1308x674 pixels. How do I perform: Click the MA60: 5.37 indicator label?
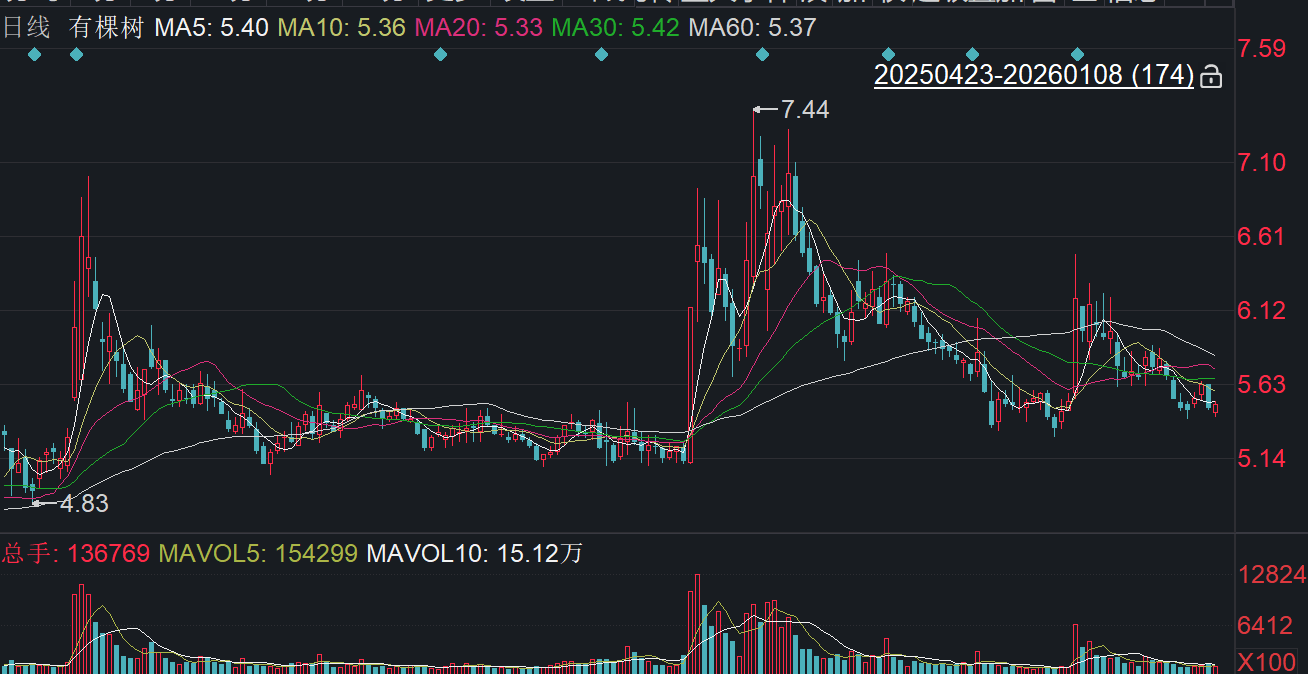753,27
